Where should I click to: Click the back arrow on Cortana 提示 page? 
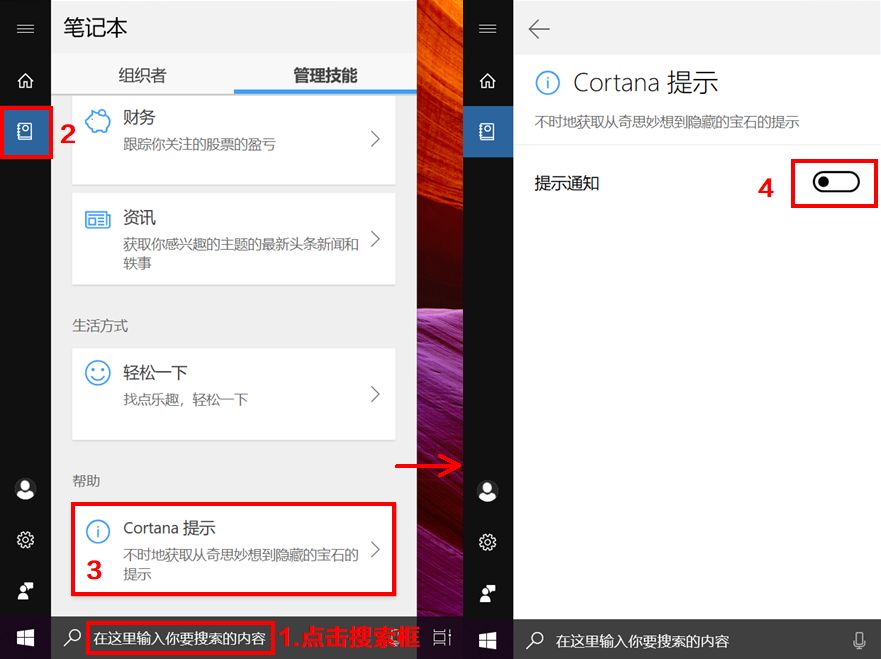[x=538, y=29]
